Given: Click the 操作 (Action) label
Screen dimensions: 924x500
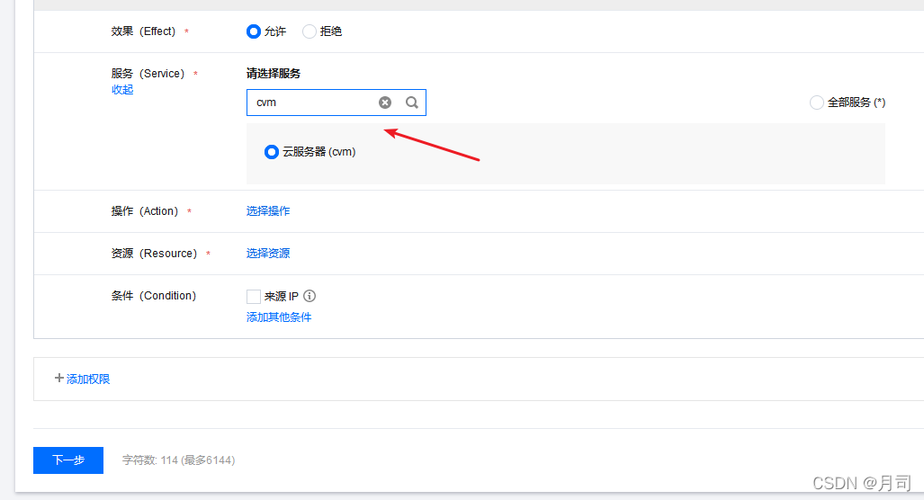Looking at the screenshot, I should [x=145, y=211].
